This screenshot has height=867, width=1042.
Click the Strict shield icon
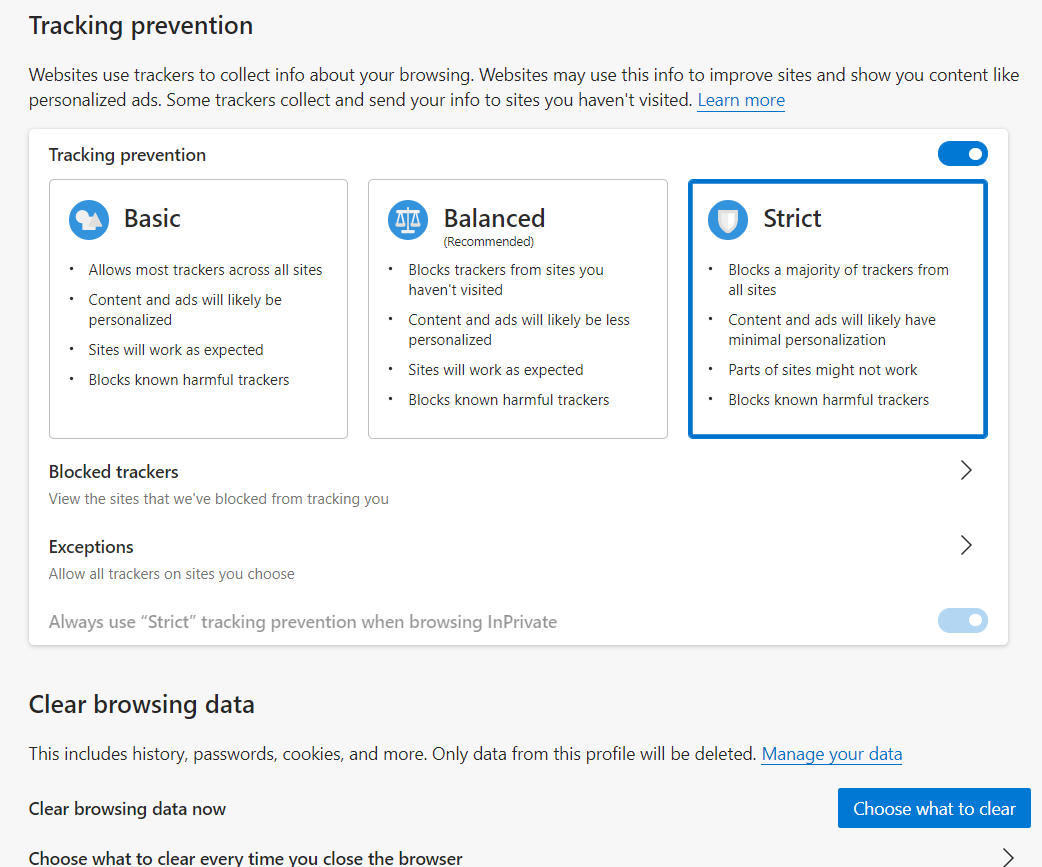point(728,220)
